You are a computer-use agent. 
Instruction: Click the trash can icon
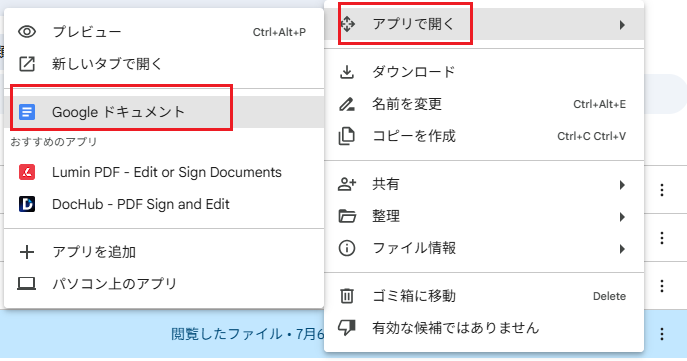(347, 296)
